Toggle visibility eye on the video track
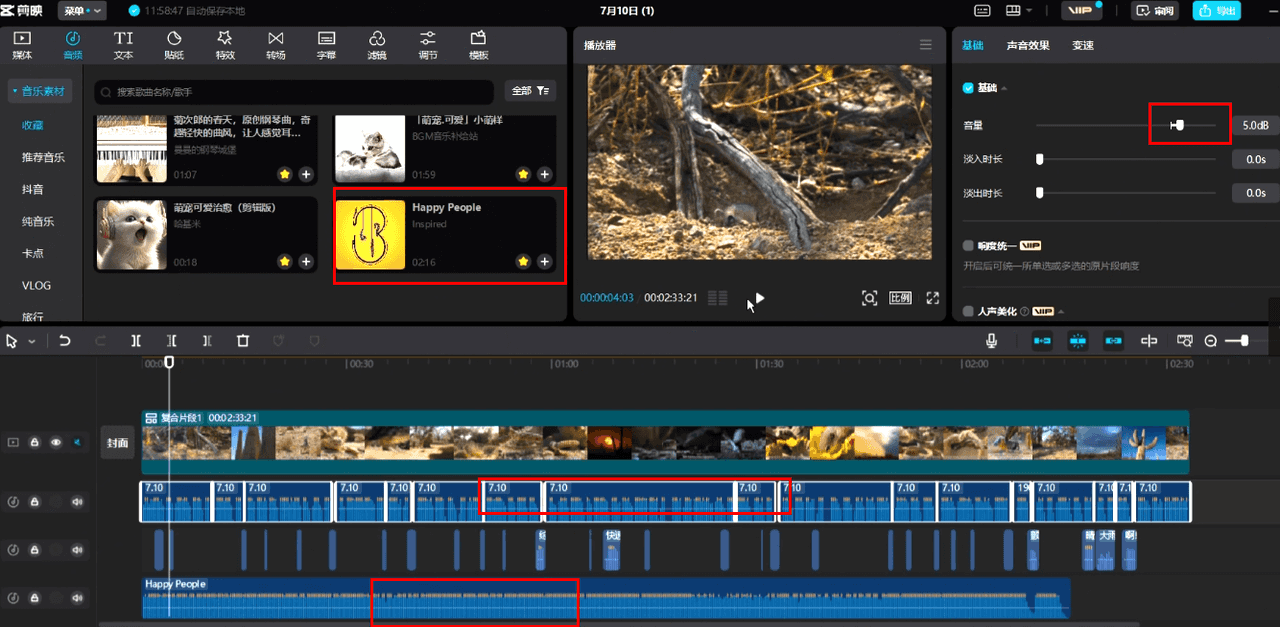Screen dimensions: 1280x627 click(56, 442)
